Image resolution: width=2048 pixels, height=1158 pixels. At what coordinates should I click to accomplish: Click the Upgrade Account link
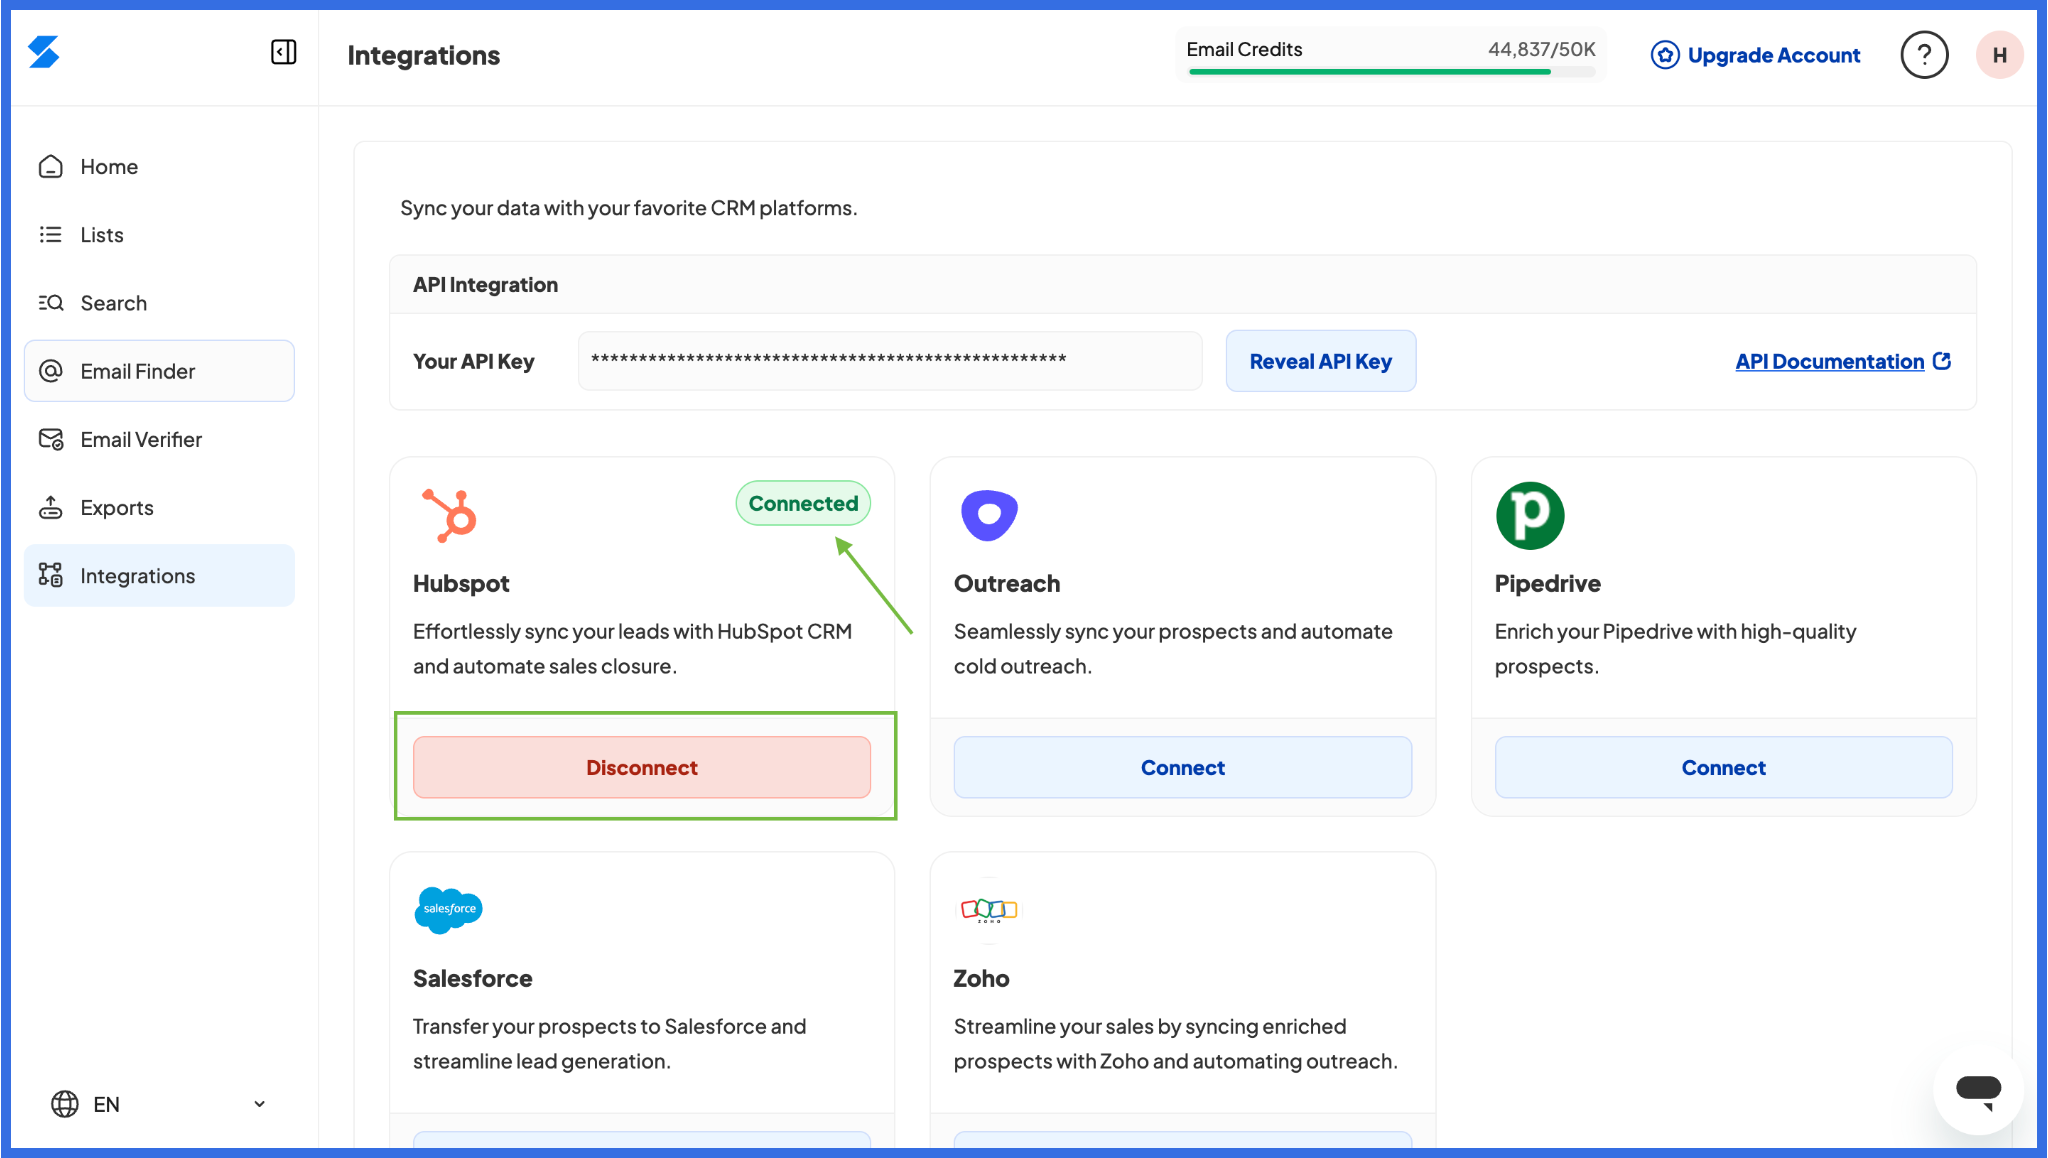click(x=1774, y=55)
